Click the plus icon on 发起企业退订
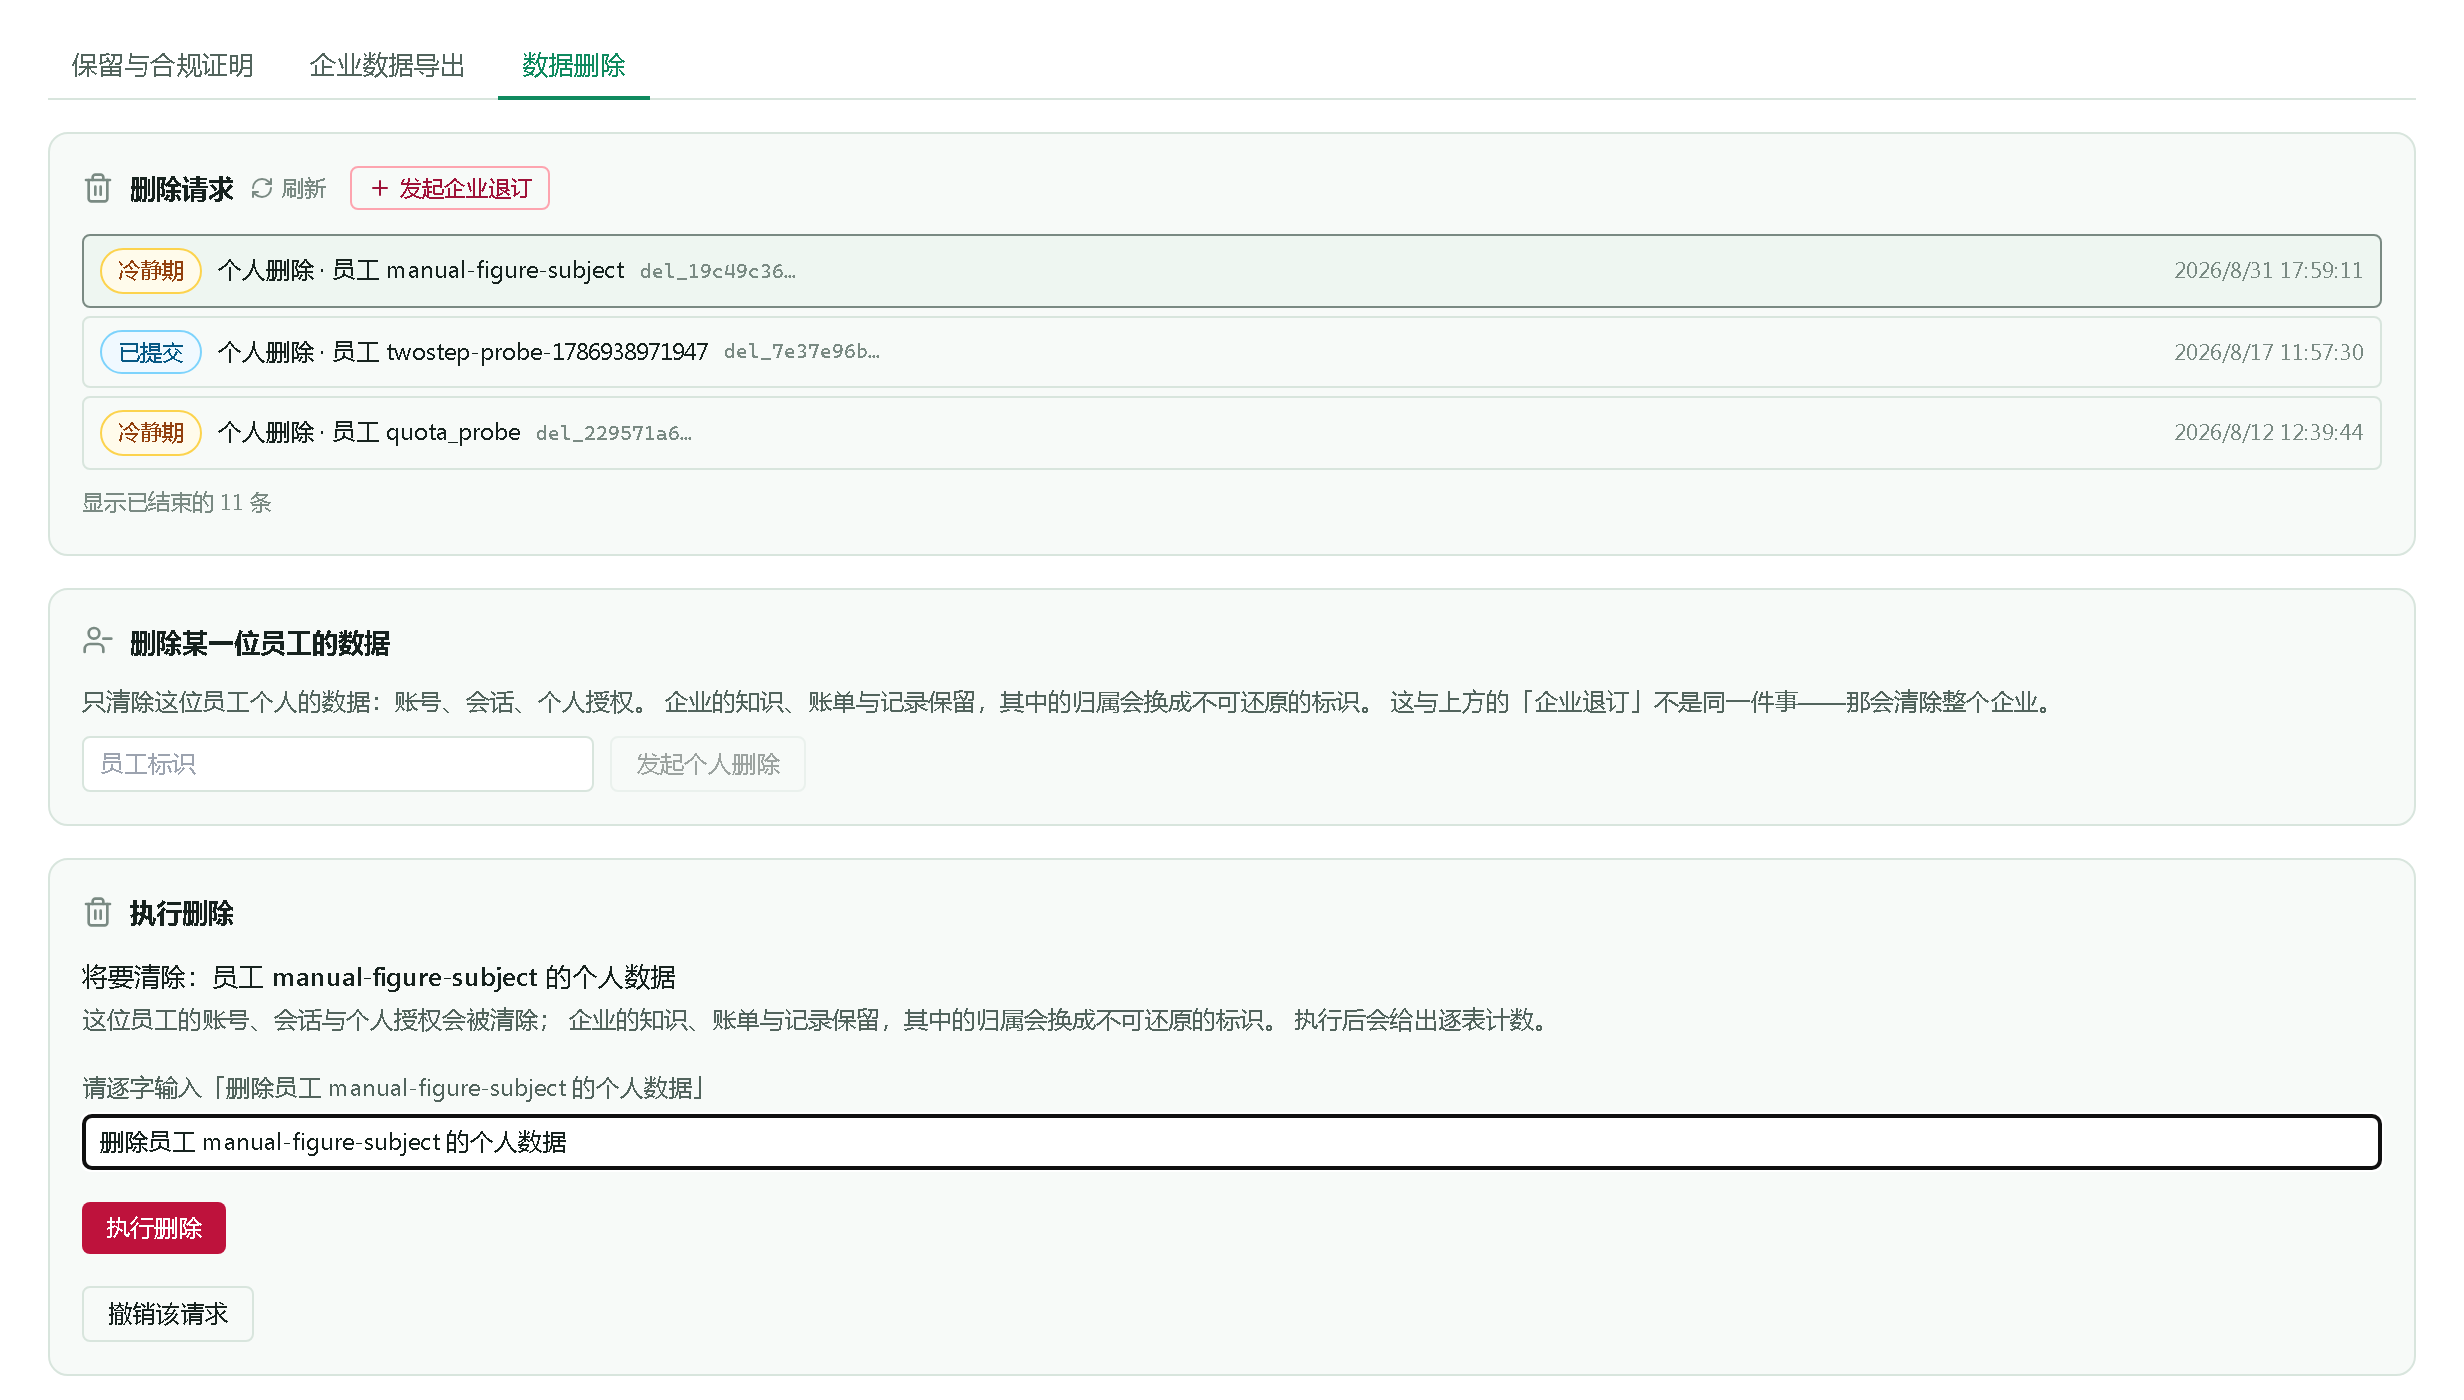 [x=380, y=188]
